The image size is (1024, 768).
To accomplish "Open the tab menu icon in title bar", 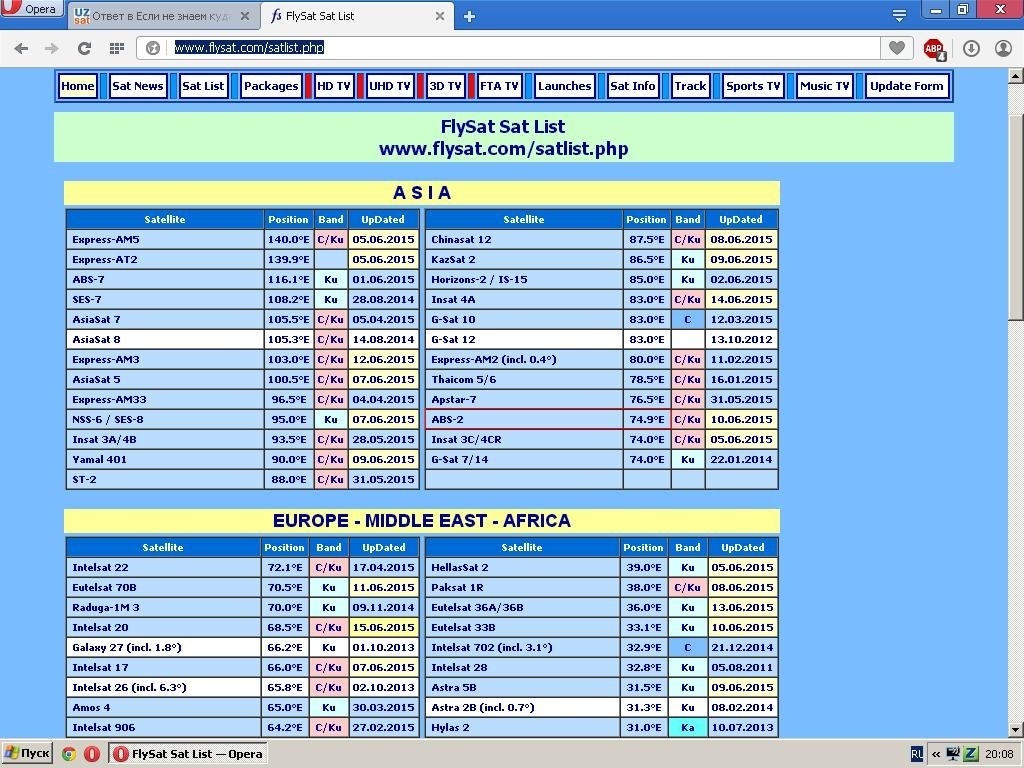I will point(899,15).
